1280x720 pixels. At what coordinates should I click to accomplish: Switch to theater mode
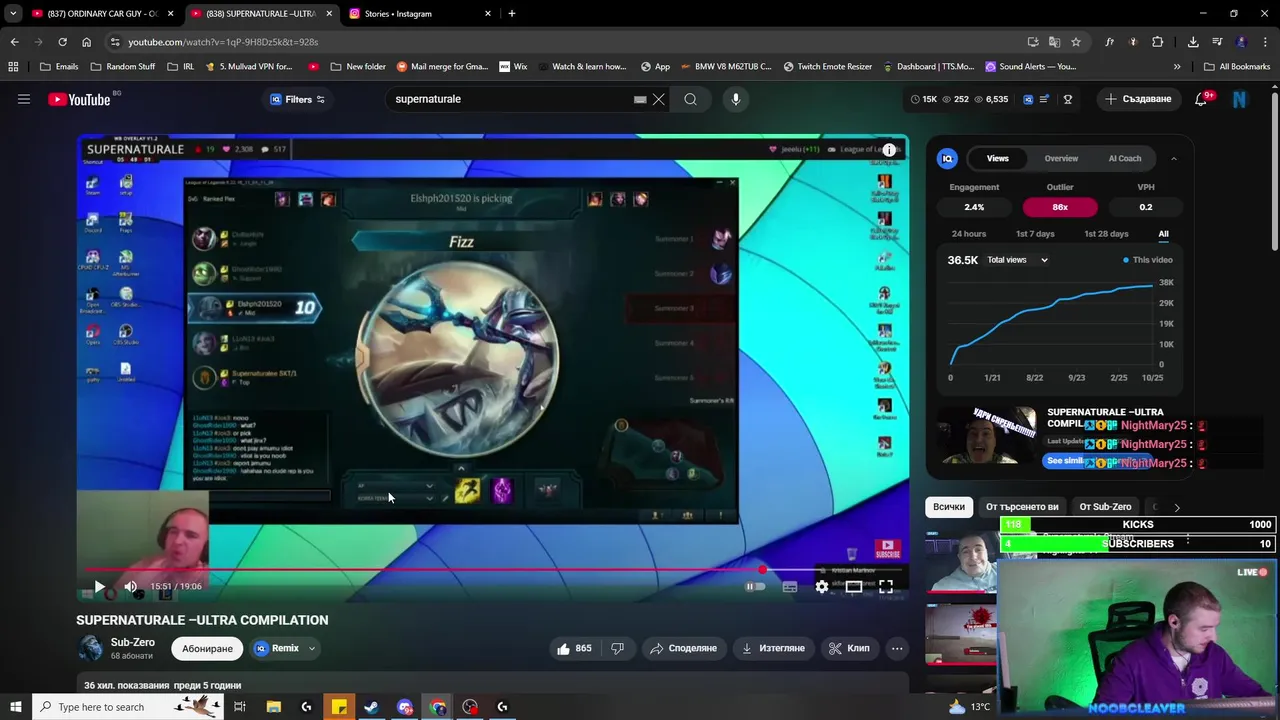853,587
